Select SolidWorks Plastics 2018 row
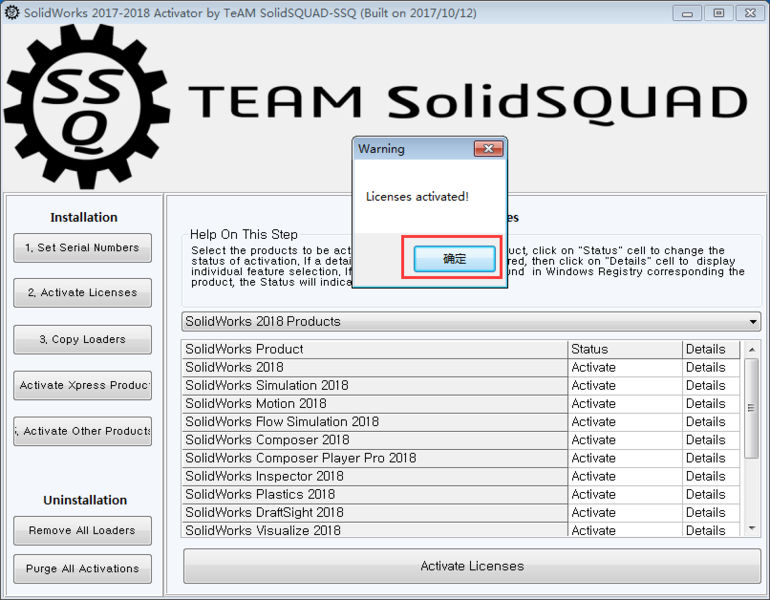Image resolution: width=770 pixels, height=600 pixels. (x=375, y=494)
